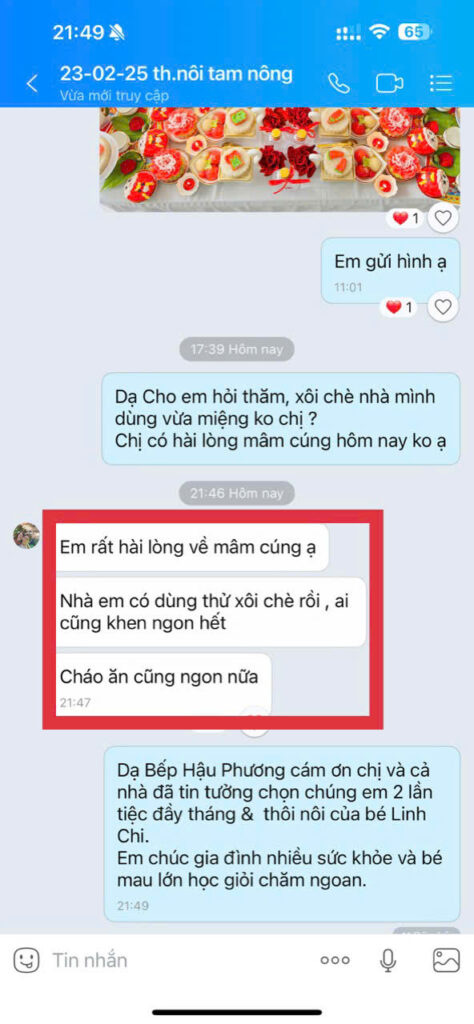Open the contact avatar next to received messages
Screen dimensions: 474x1024
[27, 536]
